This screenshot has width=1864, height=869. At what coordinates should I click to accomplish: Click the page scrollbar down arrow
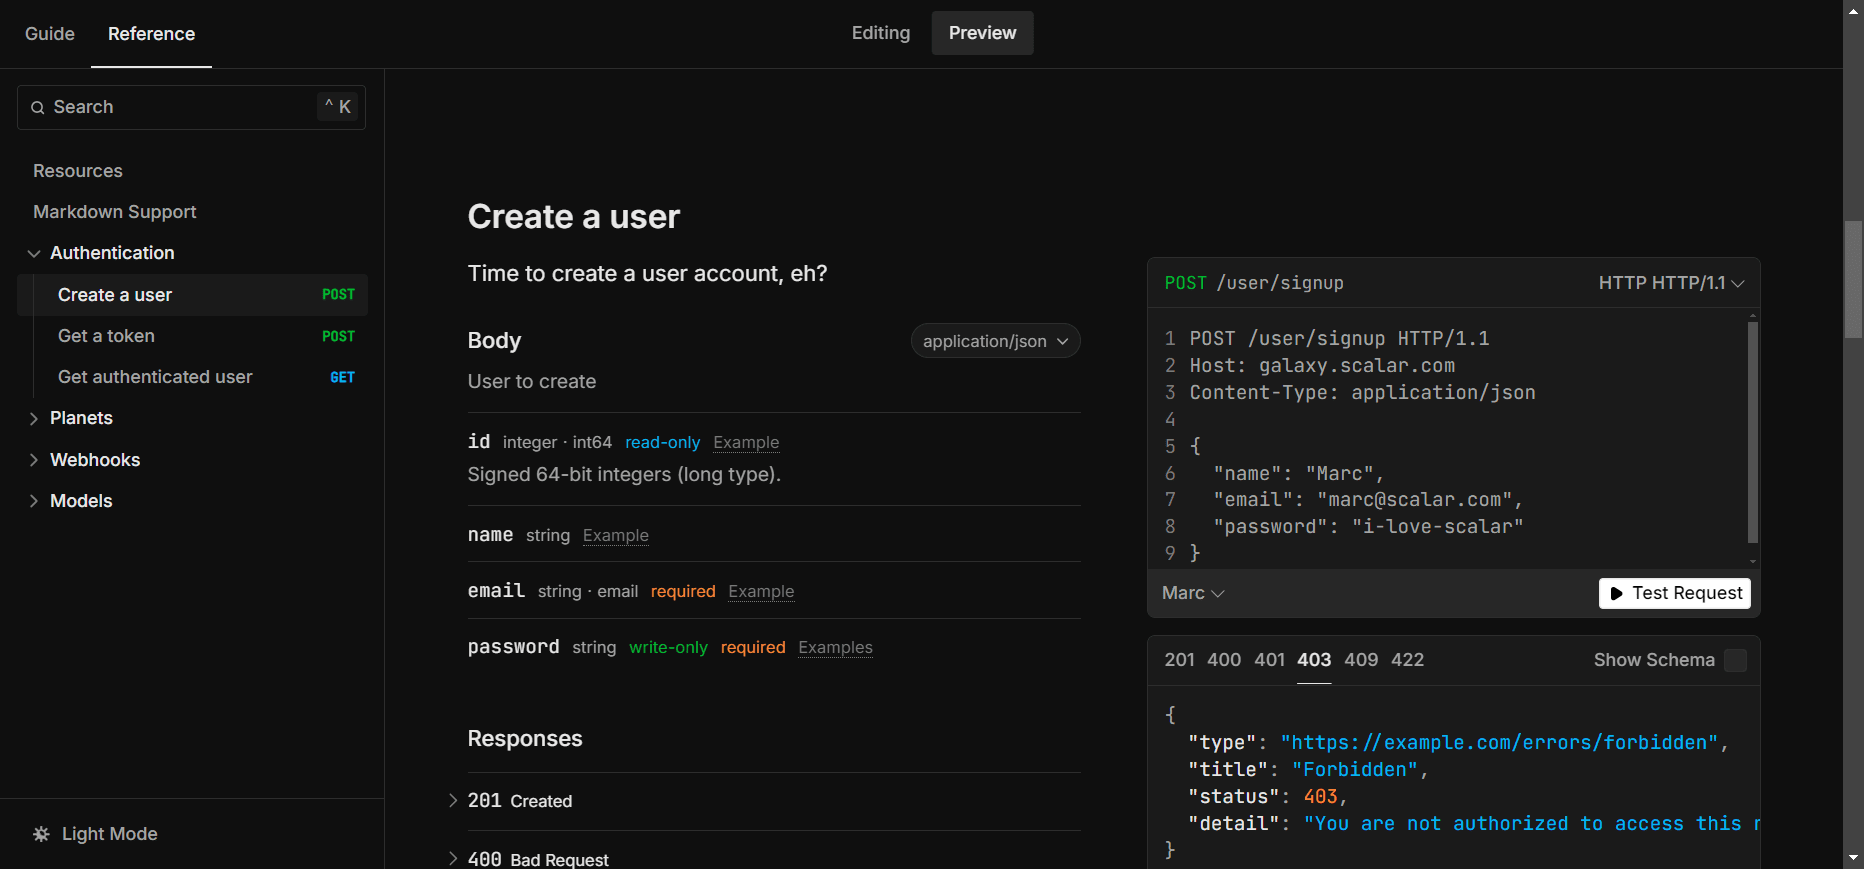coord(1854,858)
